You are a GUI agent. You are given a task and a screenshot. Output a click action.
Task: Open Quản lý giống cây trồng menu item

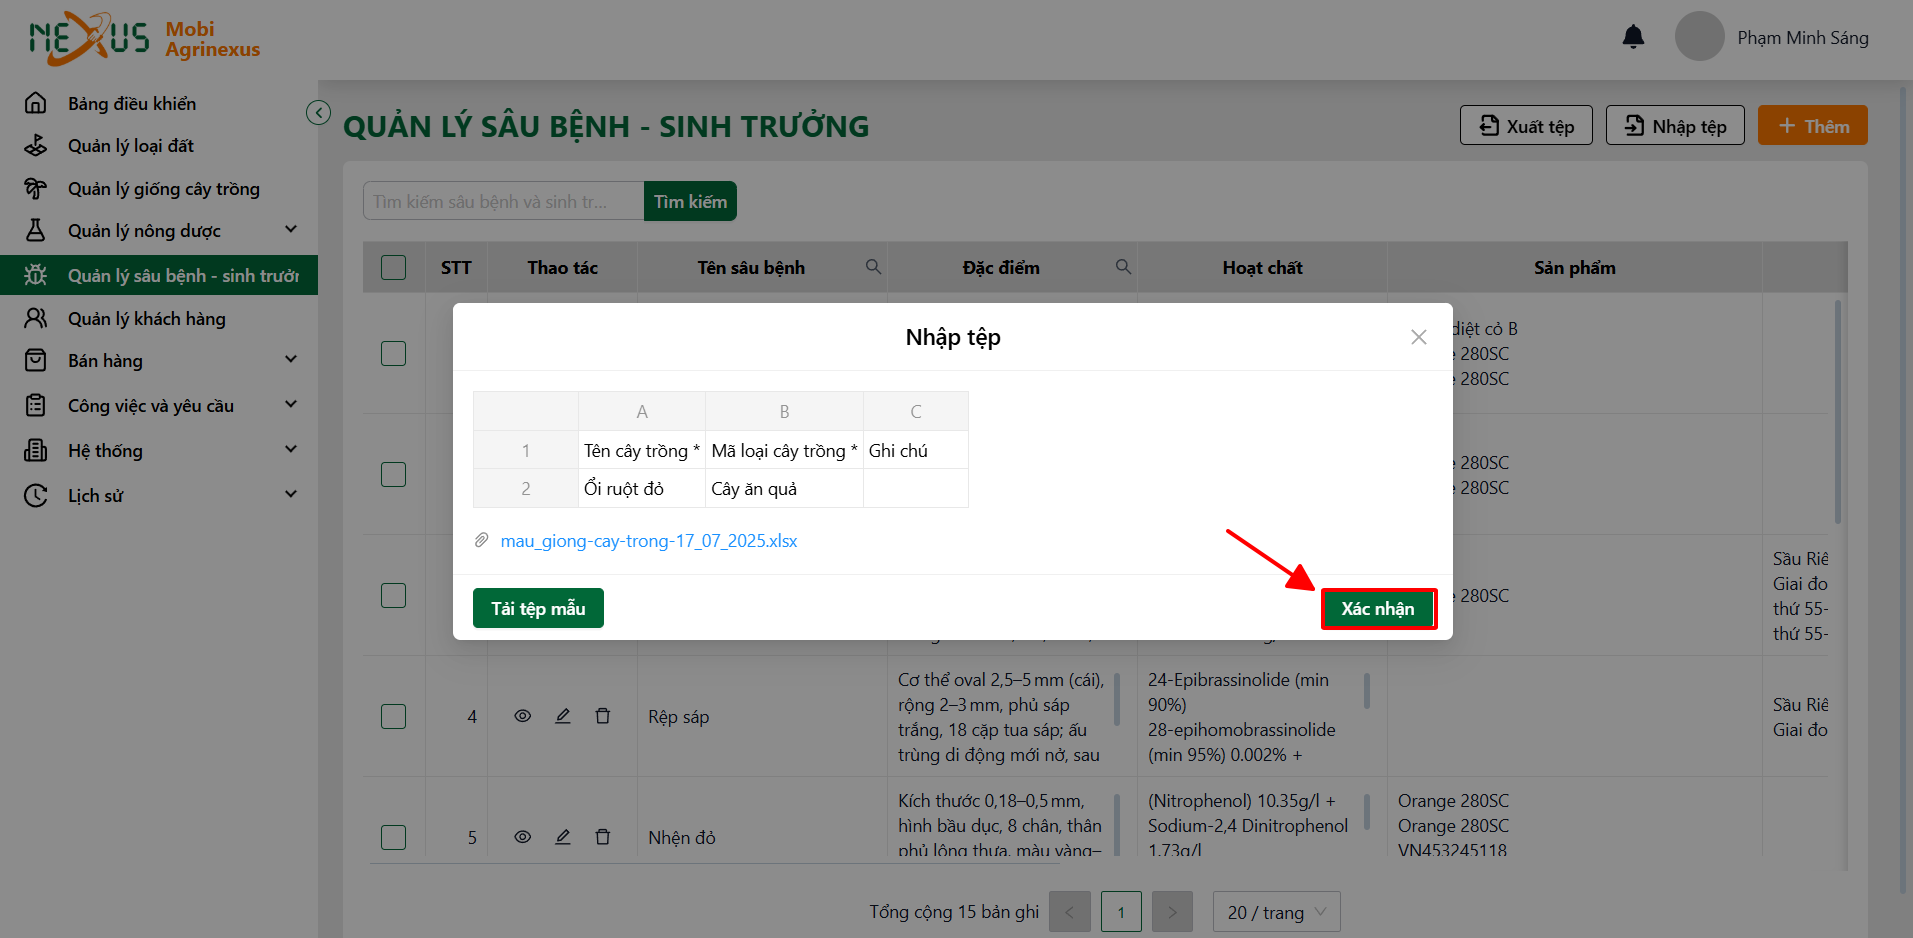point(159,188)
